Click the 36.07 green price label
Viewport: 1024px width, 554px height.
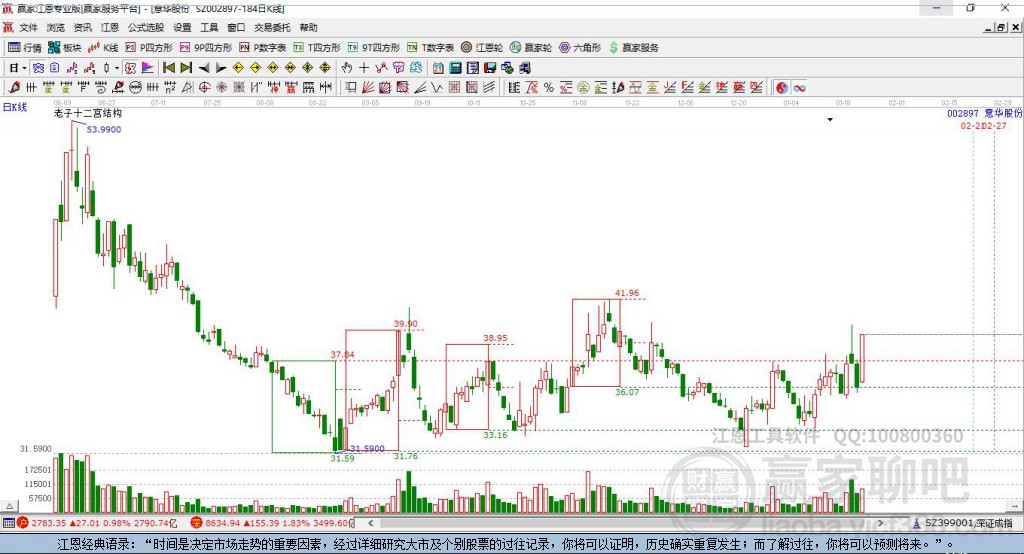627,392
